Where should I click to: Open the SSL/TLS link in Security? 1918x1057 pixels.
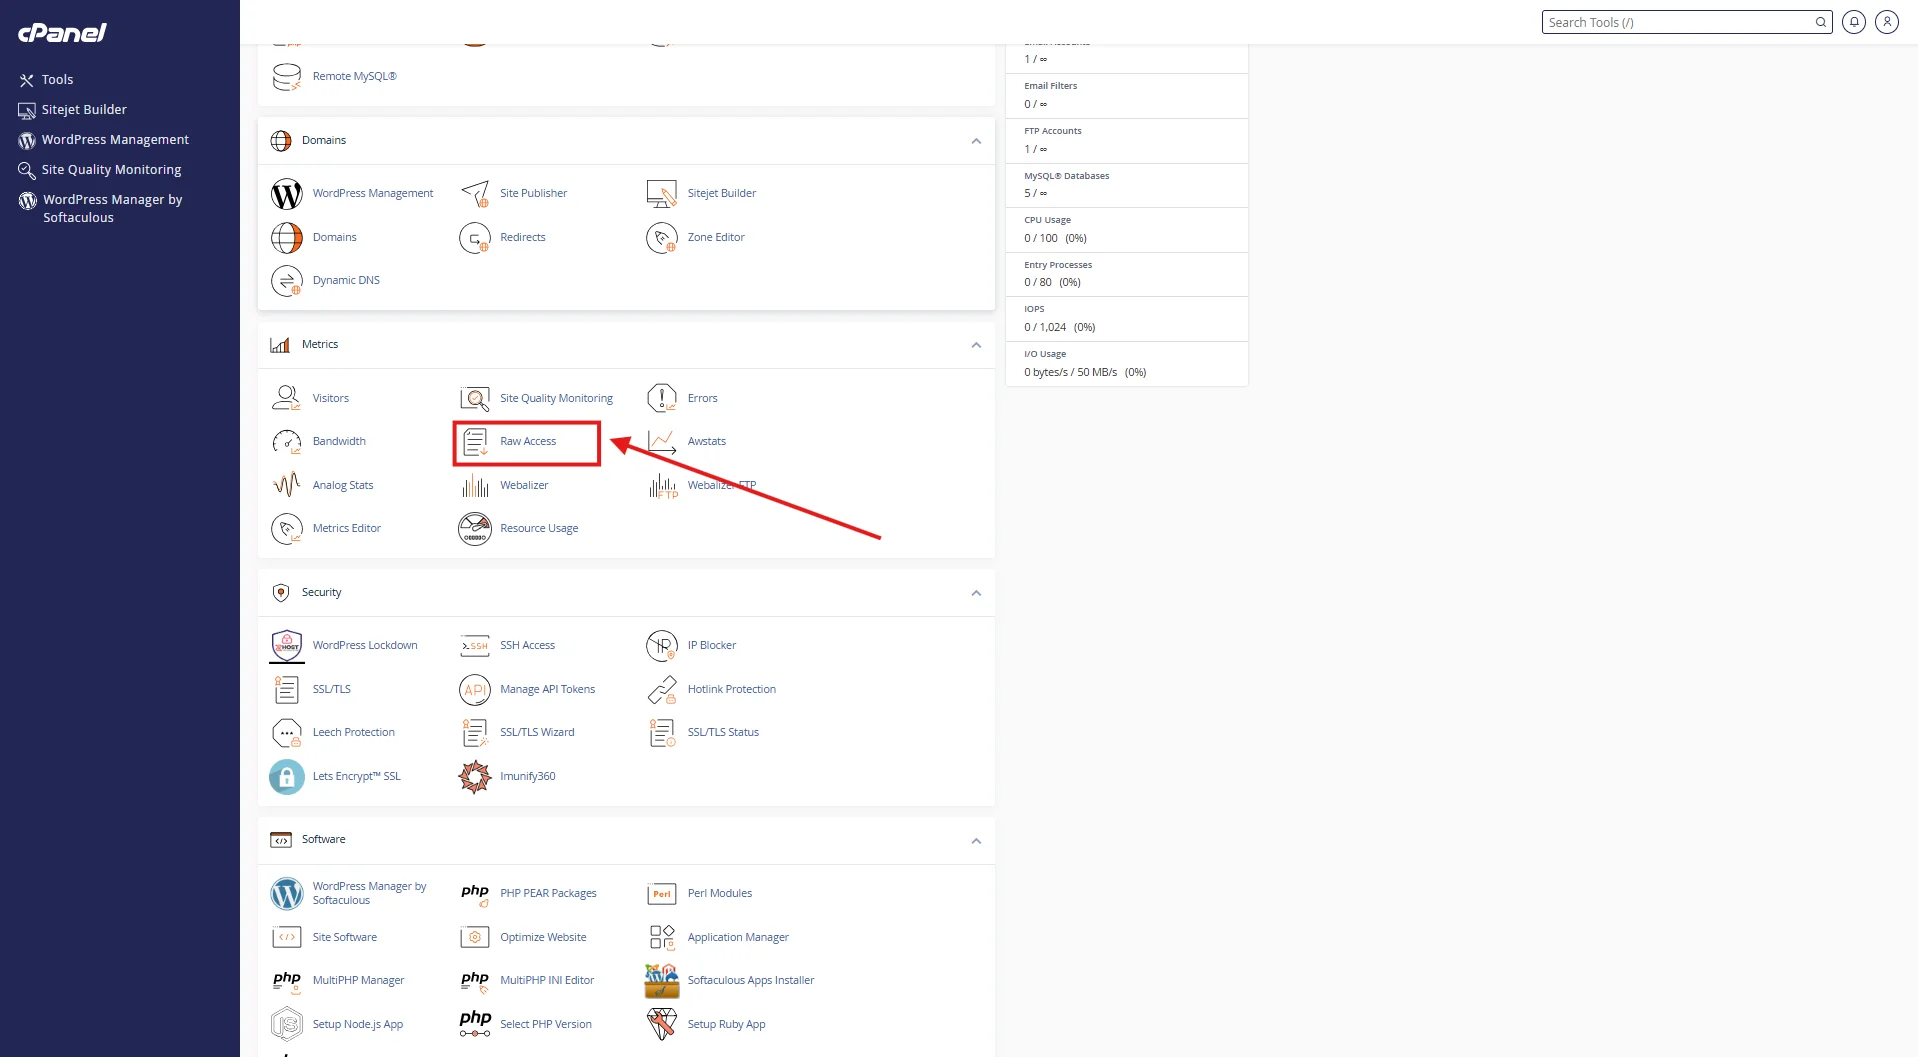click(x=332, y=689)
